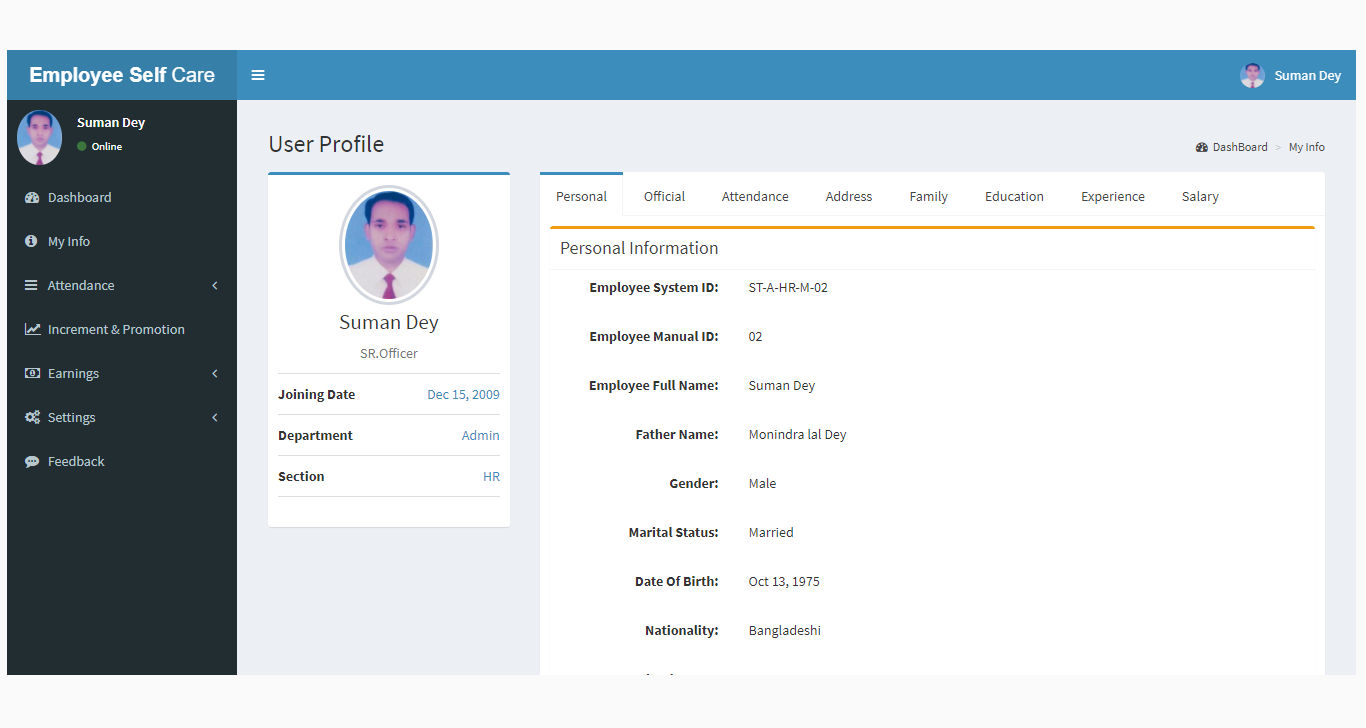Viewport: 1366px width, 728px height.
Task: Click the breadcrumb dashboard gauge icon
Action: click(1202, 147)
